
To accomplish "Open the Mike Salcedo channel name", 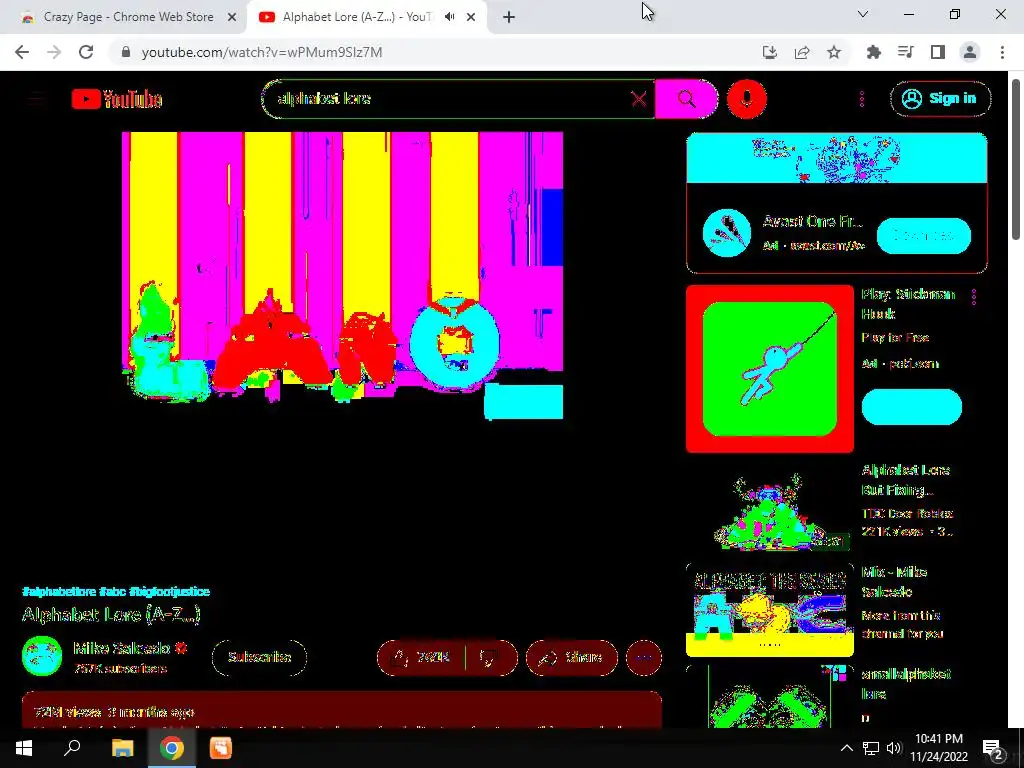I will (x=122, y=648).
